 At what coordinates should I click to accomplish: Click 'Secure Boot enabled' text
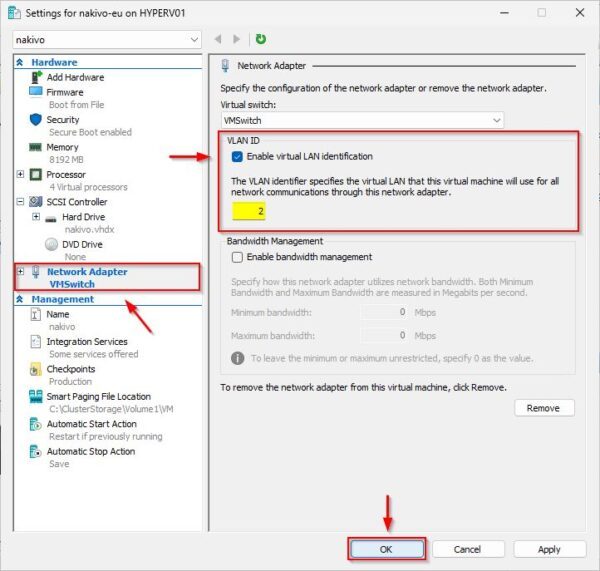[90, 132]
